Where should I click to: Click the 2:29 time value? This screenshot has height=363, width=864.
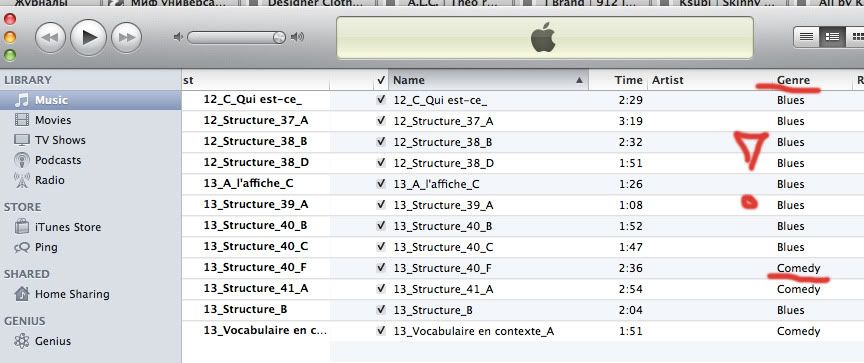[632, 100]
